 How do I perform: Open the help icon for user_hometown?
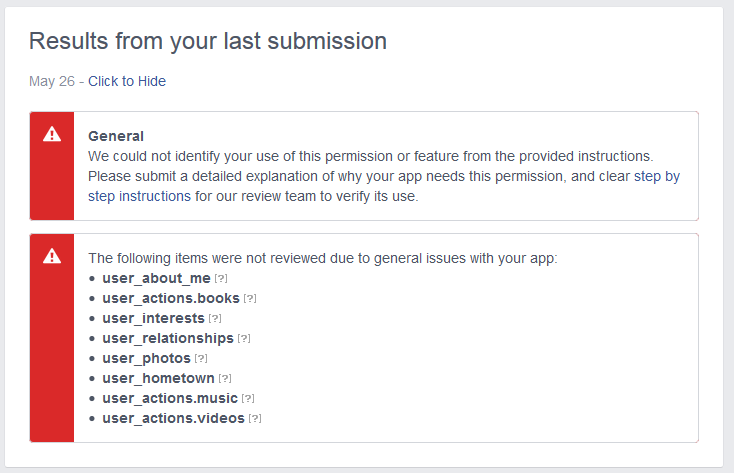(x=225, y=378)
